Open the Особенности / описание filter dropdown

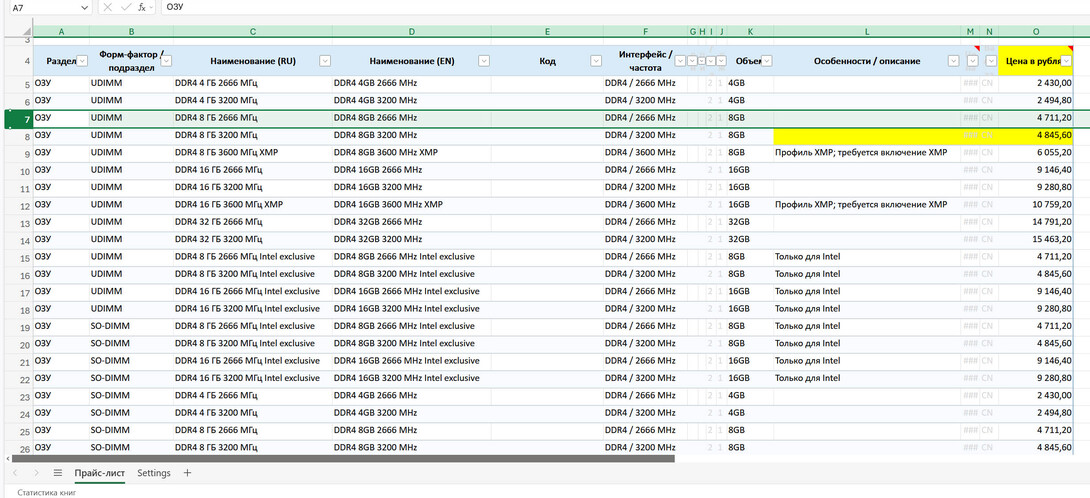click(x=953, y=61)
